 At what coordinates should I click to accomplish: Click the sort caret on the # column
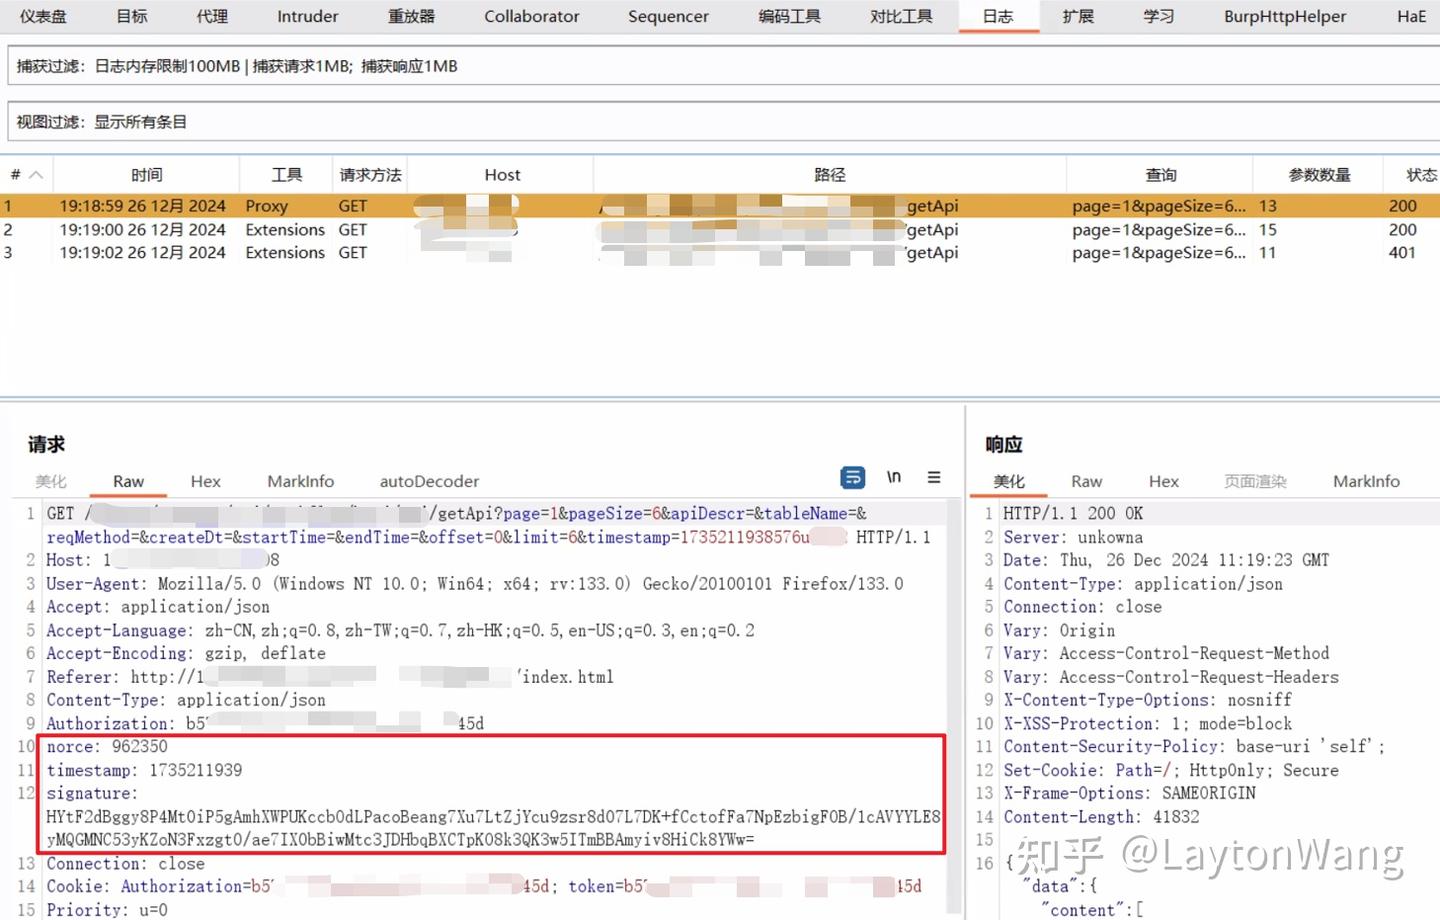click(35, 173)
